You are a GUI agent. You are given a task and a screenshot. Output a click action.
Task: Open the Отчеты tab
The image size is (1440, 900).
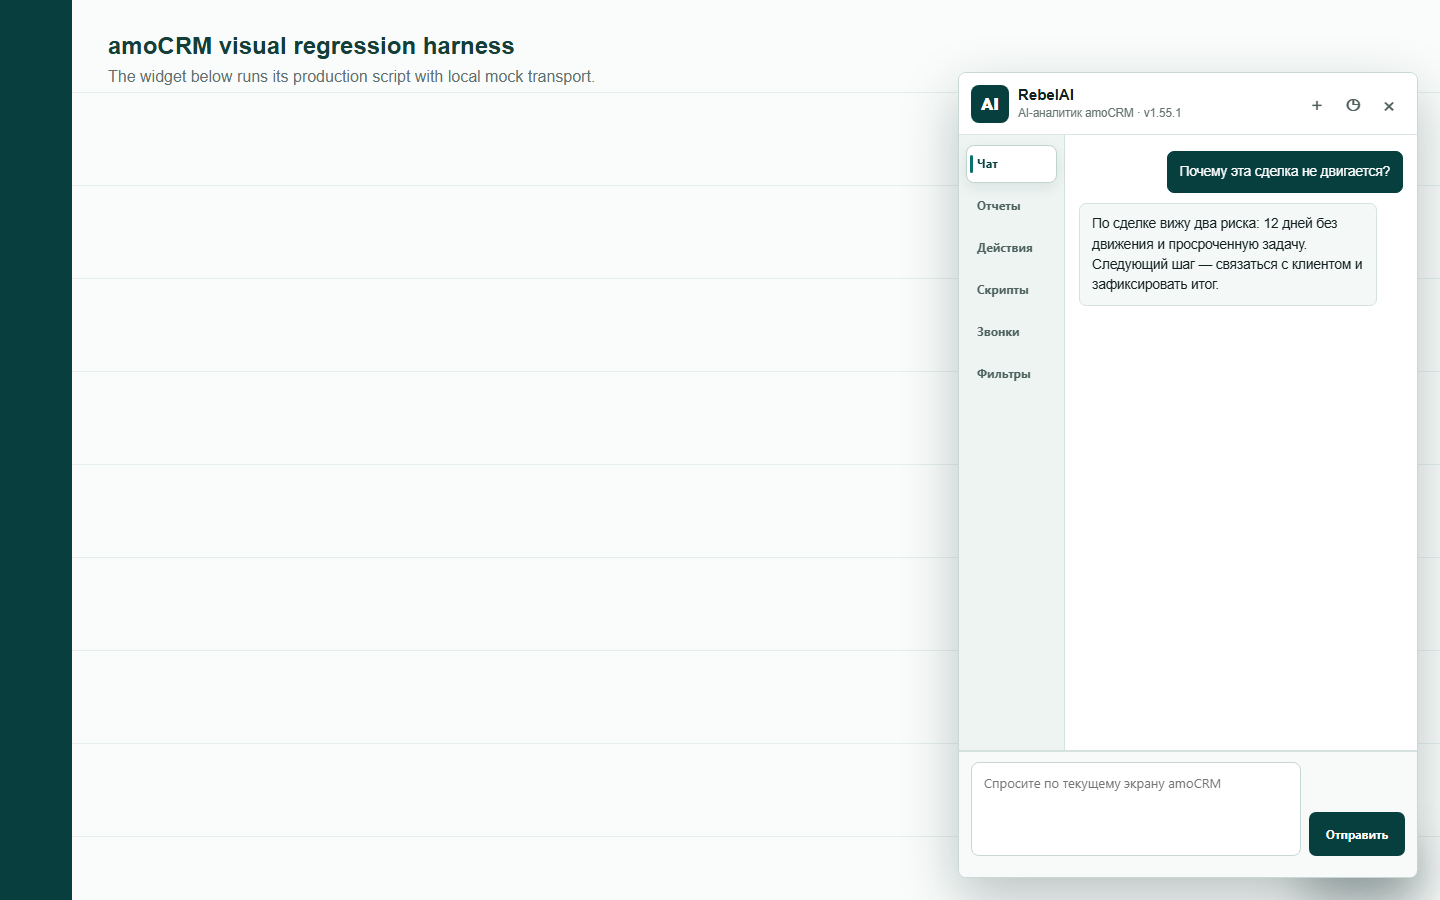[x=1011, y=206]
